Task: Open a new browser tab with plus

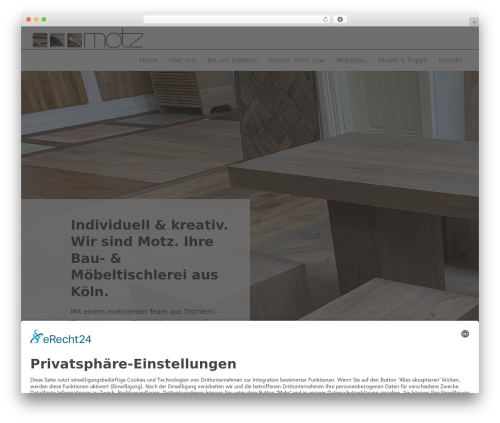Action: coord(474,22)
